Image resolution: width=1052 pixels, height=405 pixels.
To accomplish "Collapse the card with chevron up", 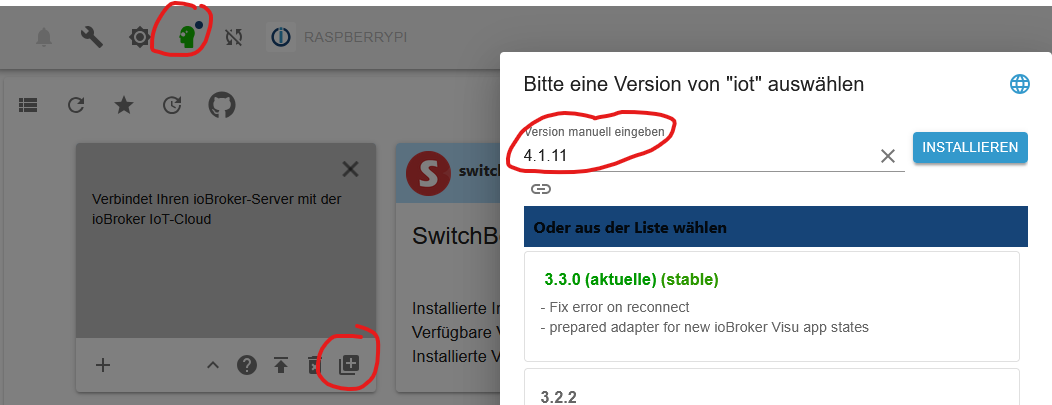I will click(x=213, y=365).
